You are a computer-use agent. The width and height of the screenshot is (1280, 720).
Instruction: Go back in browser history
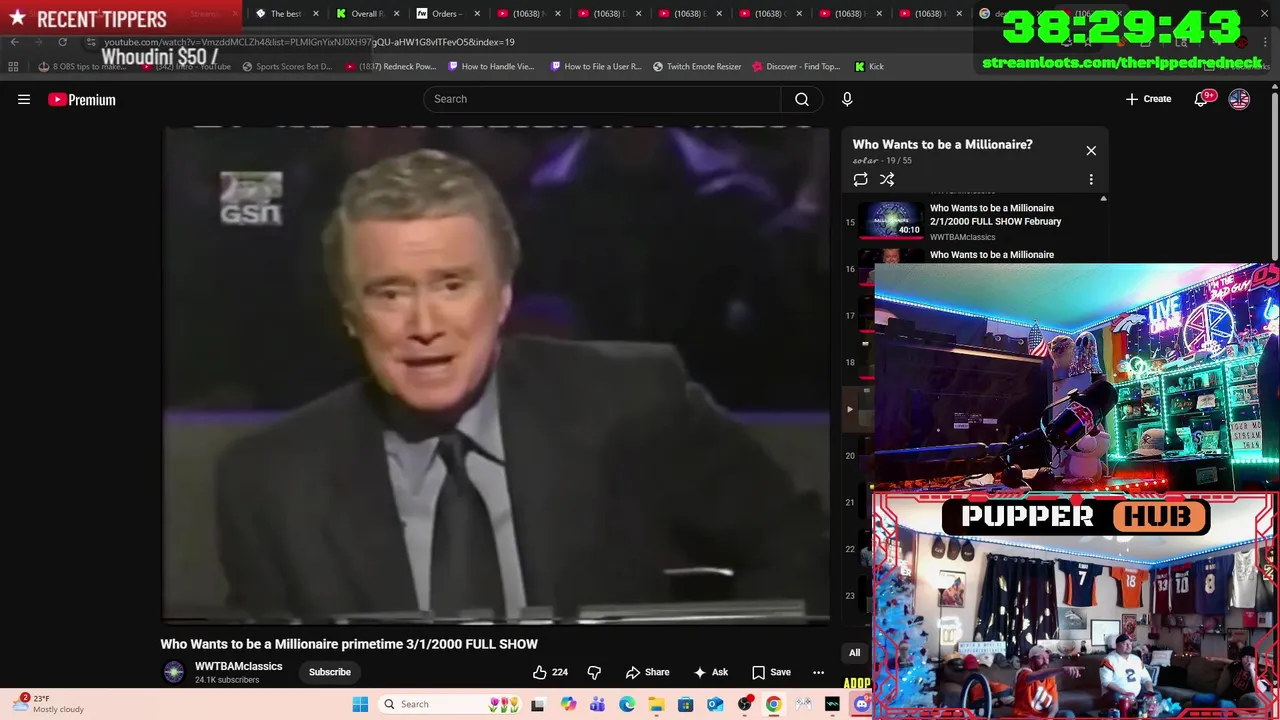pos(14,42)
